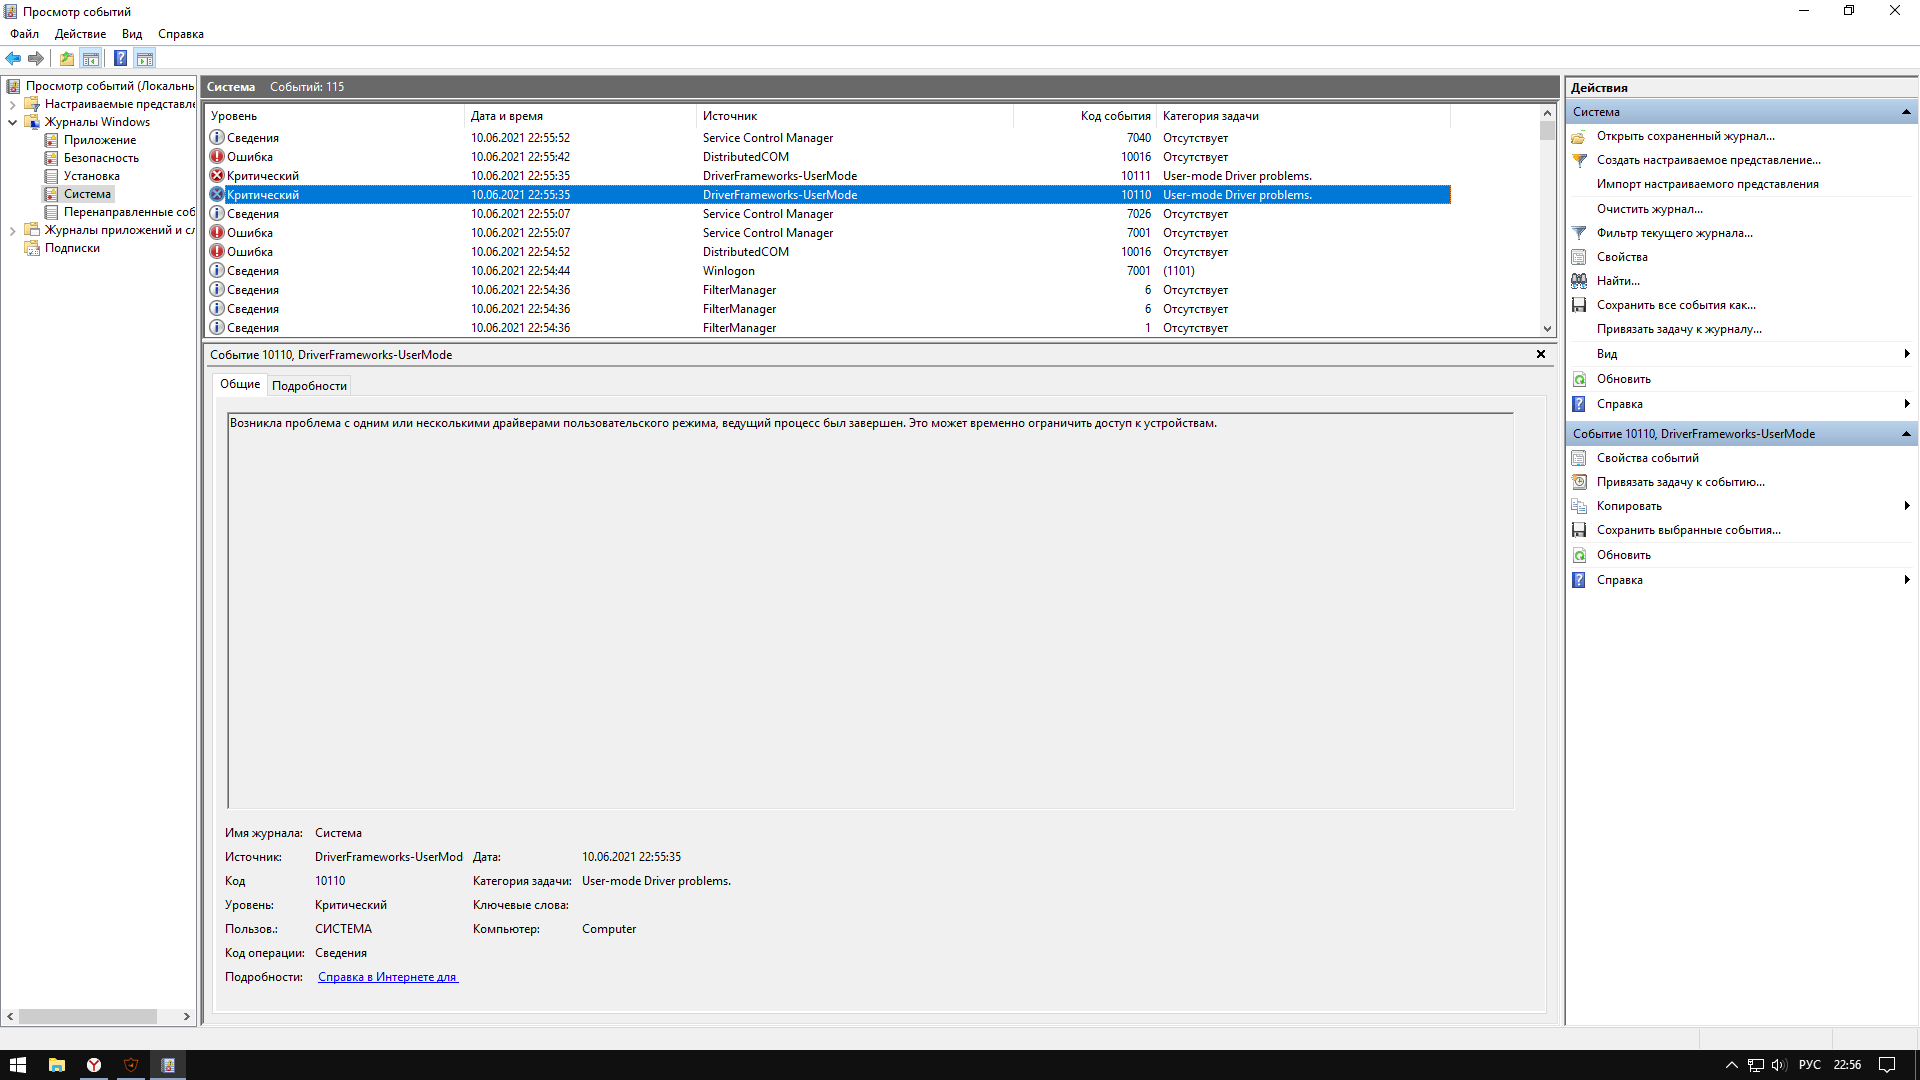Click the Event Viewer taskbar button
1920x1080 pixels.
click(168, 1065)
